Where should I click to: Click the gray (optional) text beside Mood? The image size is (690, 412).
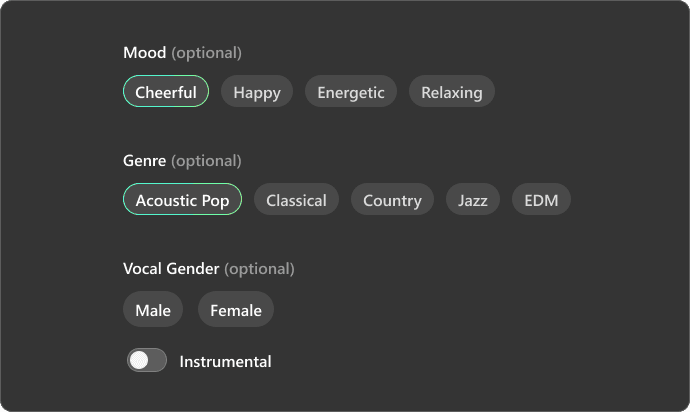pyautogui.click(x=206, y=53)
